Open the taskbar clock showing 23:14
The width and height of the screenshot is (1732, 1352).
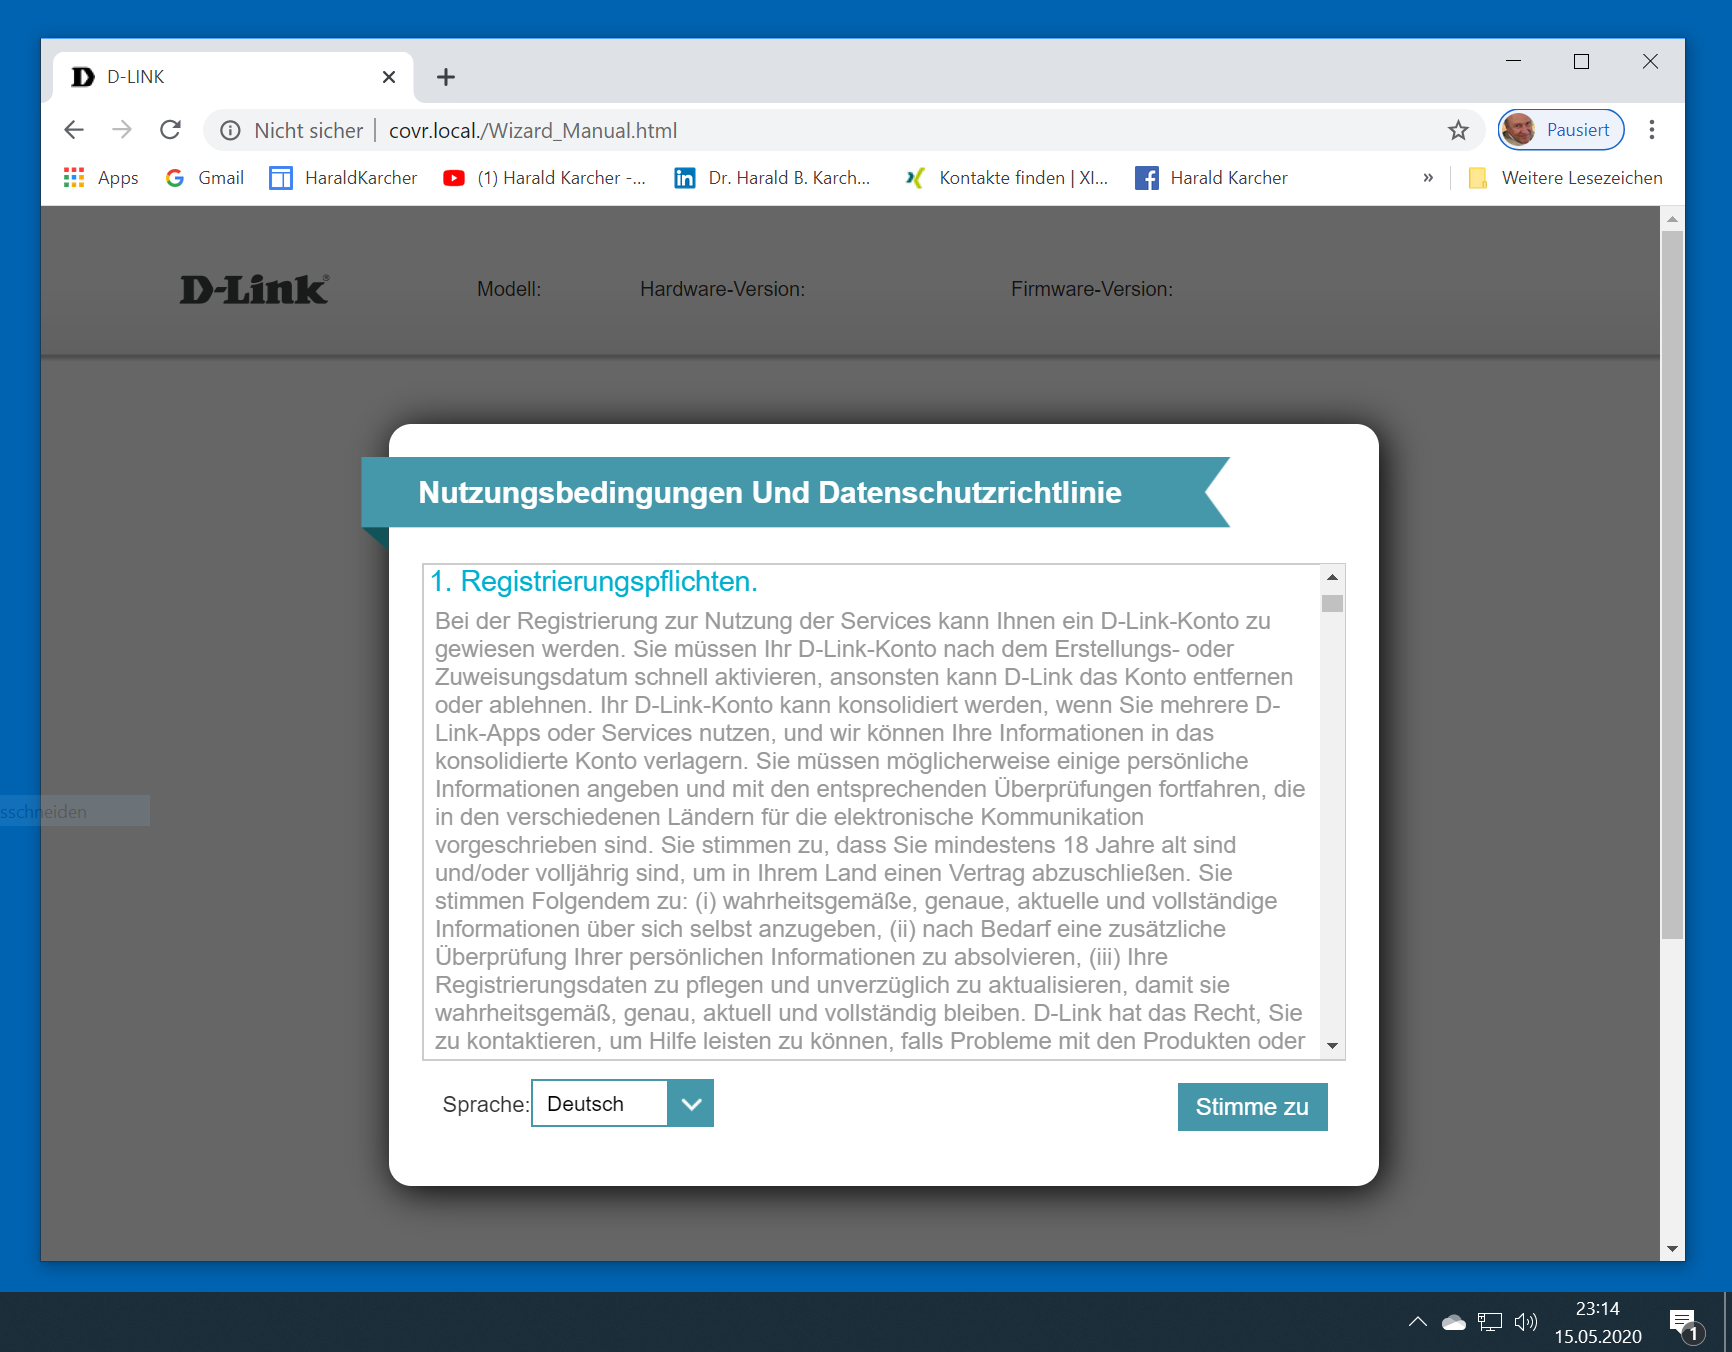coord(1598,1322)
